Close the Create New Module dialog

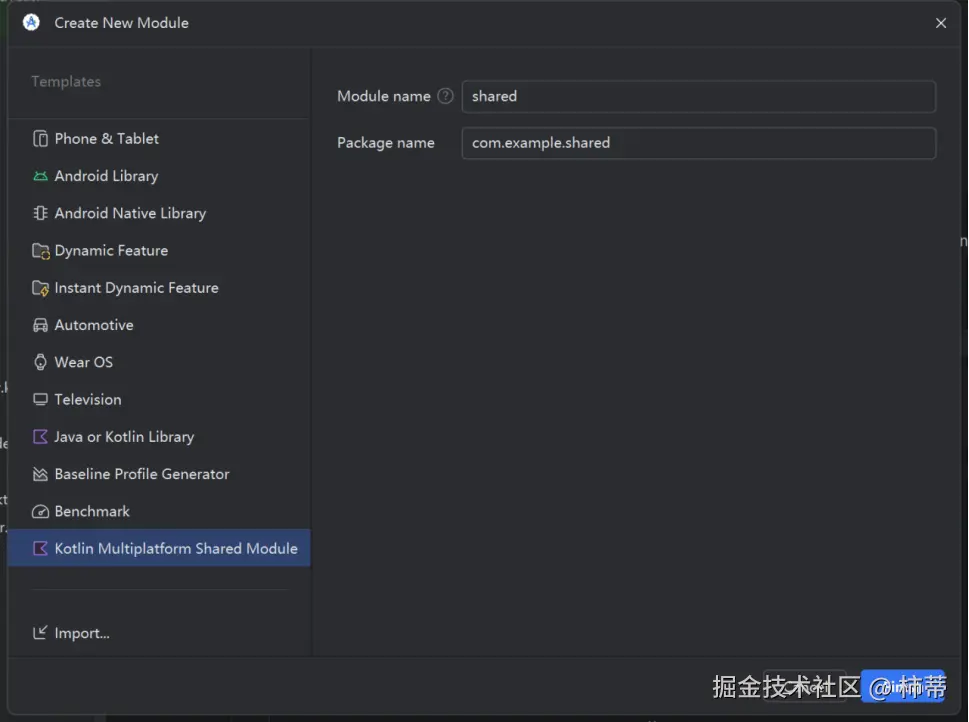(941, 23)
